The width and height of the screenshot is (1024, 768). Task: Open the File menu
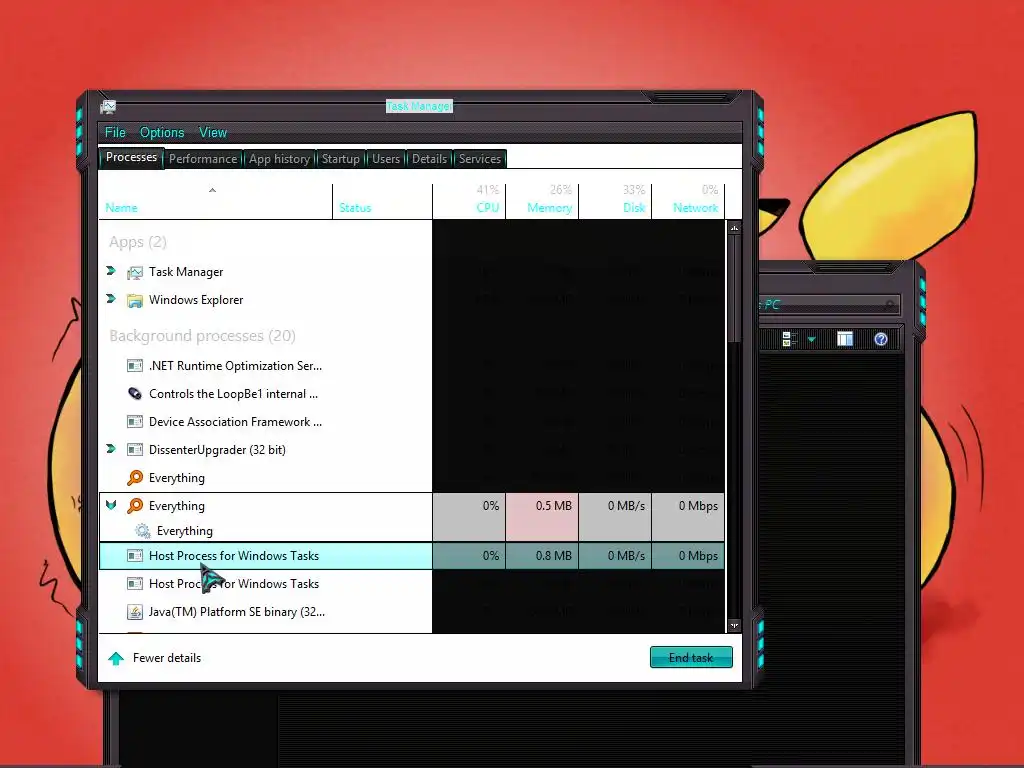pos(115,133)
